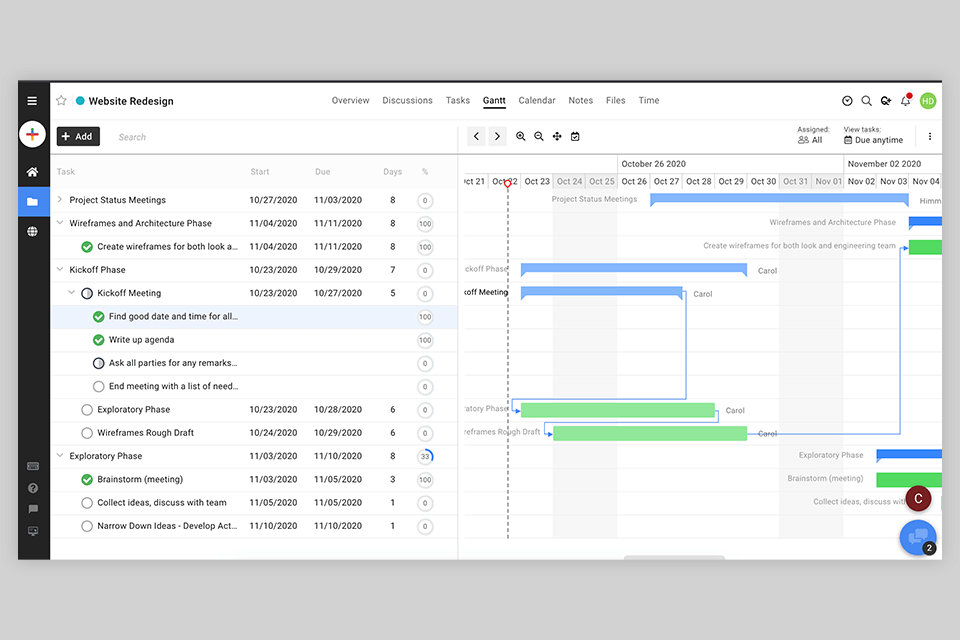Open the View tasks Due anytime dropdown
The image size is (960, 640).
tap(873, 135)
